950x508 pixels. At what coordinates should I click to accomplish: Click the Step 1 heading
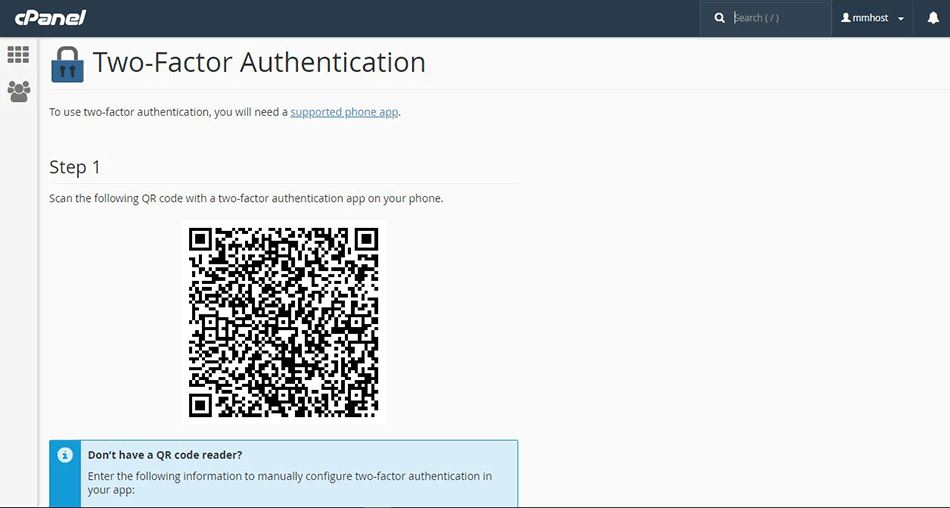(75, 167)
